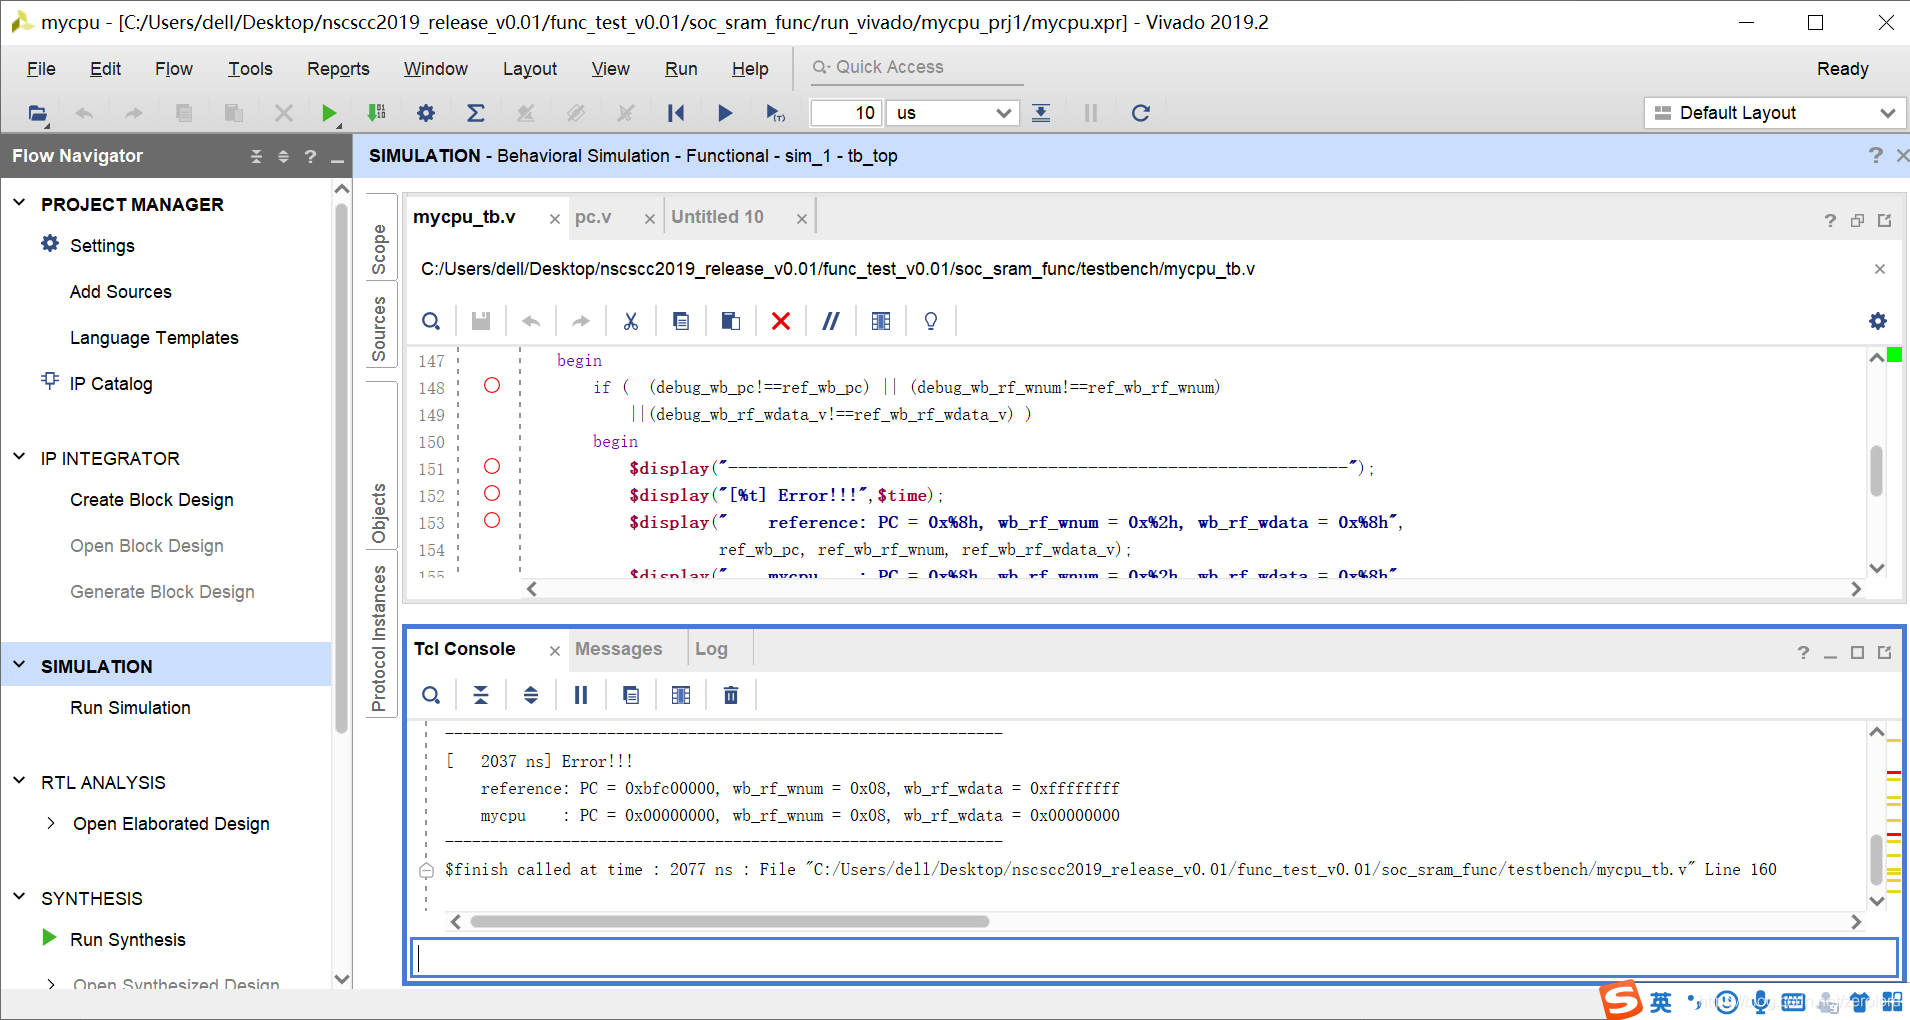
Task: Toggle breakpoint on line 148
Action: tap(492, 385)
